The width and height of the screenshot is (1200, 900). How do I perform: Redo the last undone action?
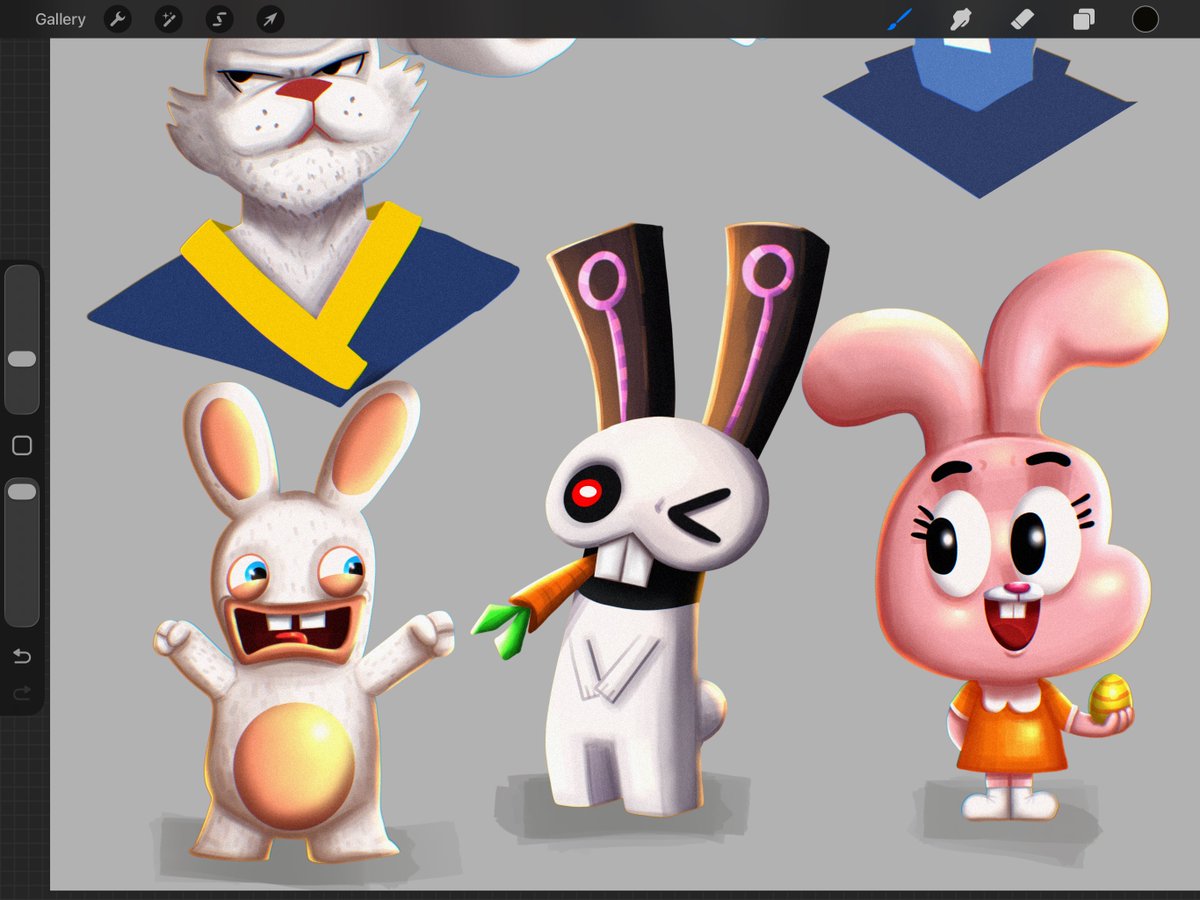[x=22, y=693]
